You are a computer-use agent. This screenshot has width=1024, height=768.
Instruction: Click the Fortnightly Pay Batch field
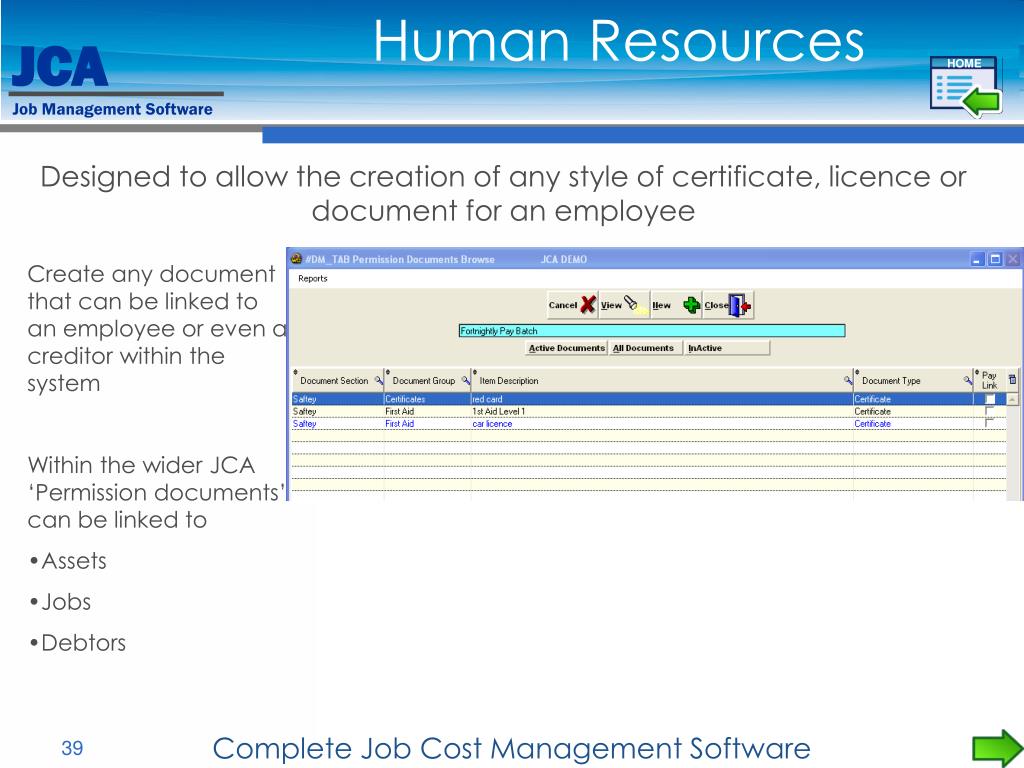point(652,331)
